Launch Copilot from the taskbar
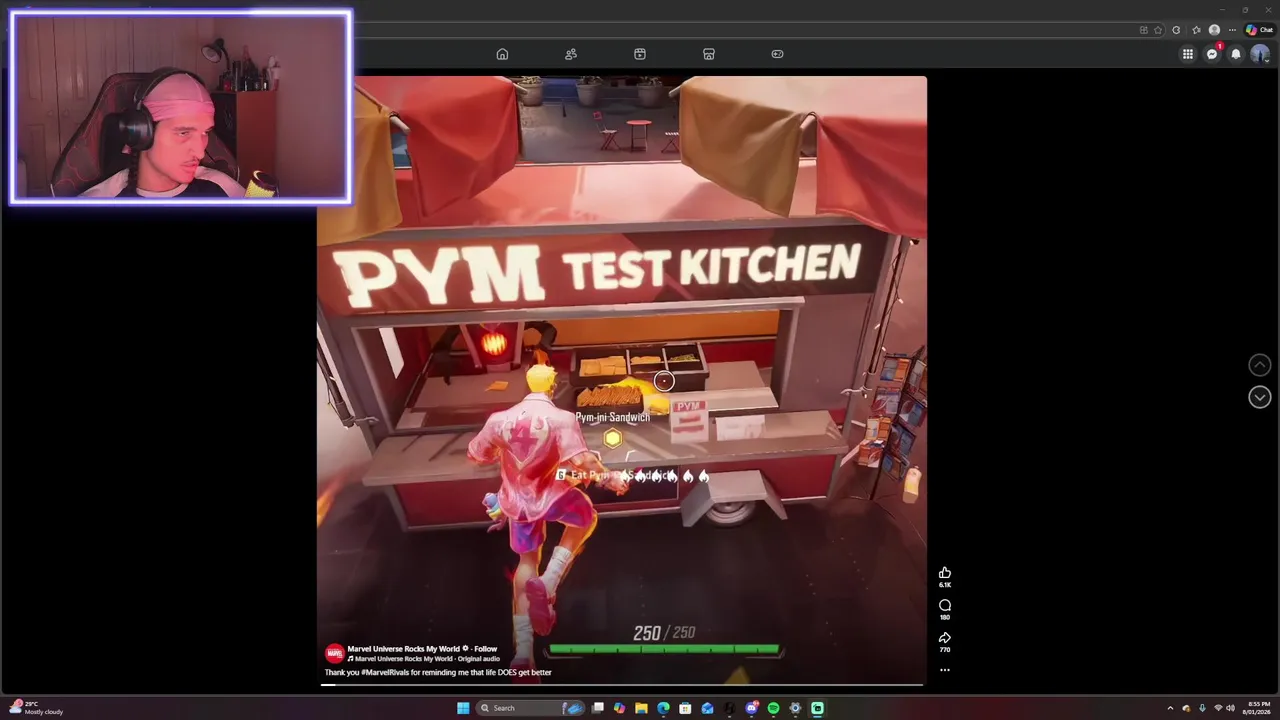Viewport: 1280px width, 720px height. pyautogui.click(x=619, y=708)
